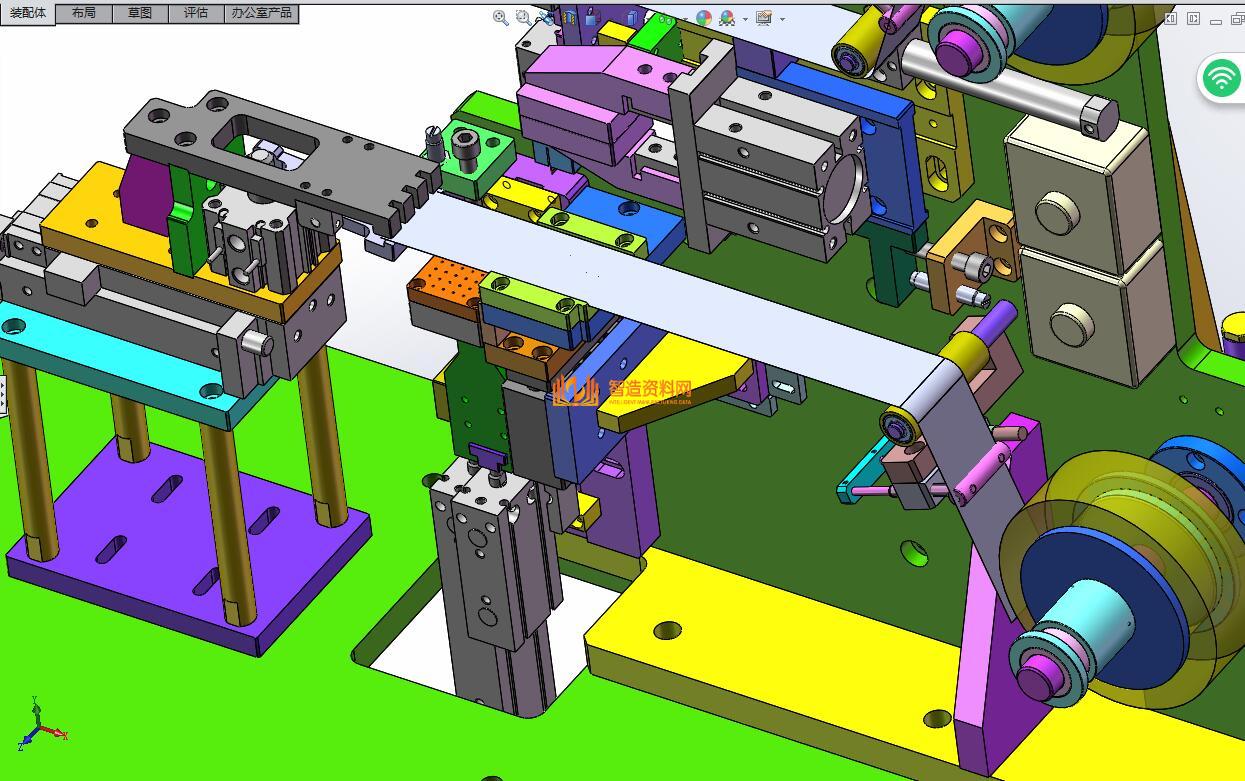1245x781 pixels.
Task: Click the Zoom to Fit magnifier icon
Action: point(501,17)
